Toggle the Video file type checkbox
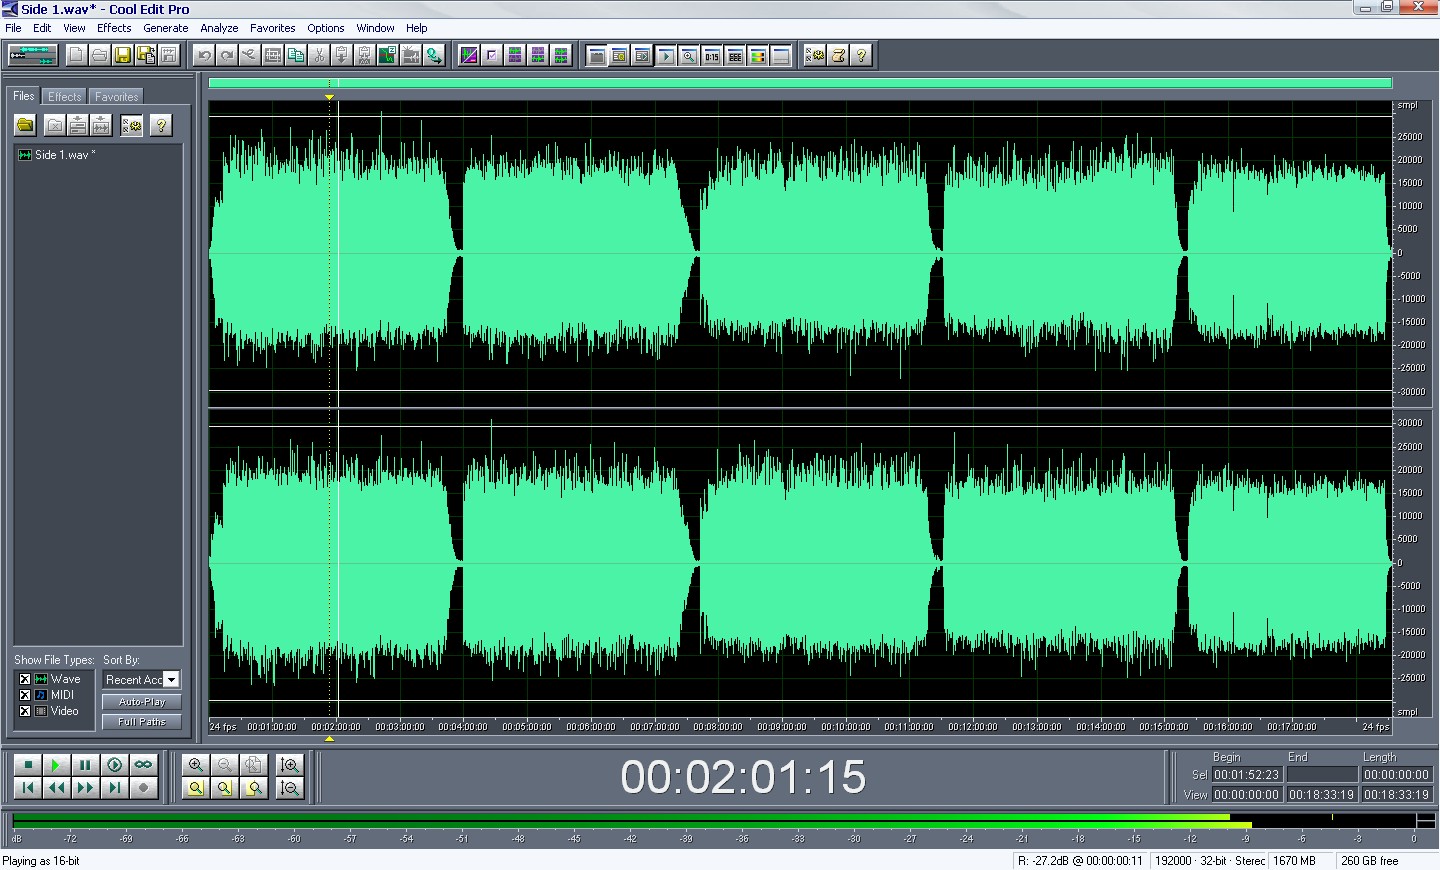The image size is (1440, 870). tap(25, 711)
